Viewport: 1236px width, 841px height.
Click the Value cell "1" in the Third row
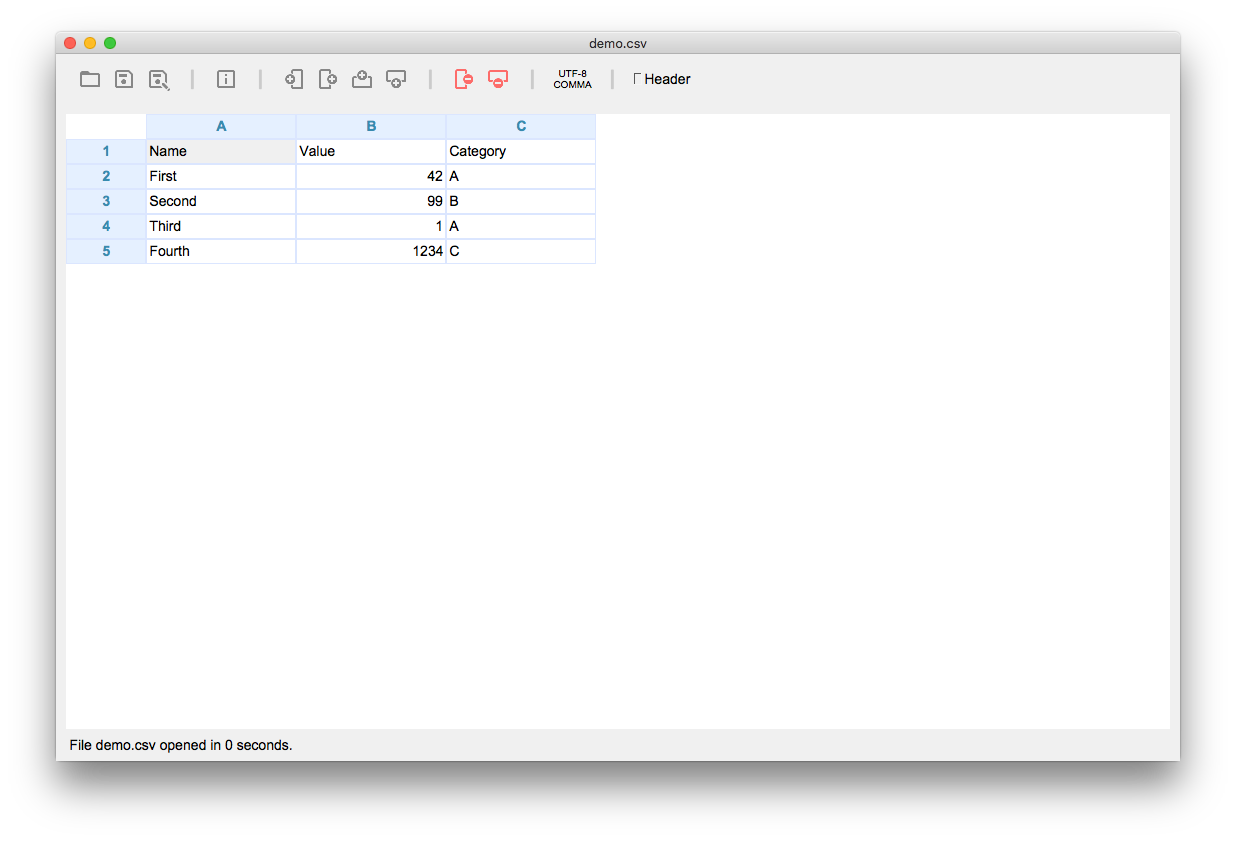point(371,226)
